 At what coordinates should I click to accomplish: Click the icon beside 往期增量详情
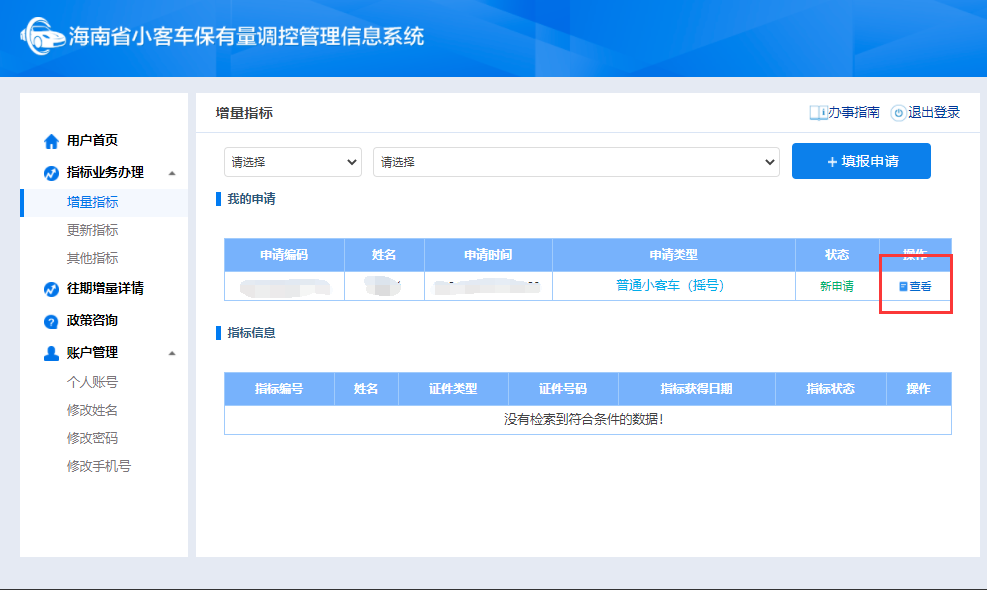coord(51,289)
